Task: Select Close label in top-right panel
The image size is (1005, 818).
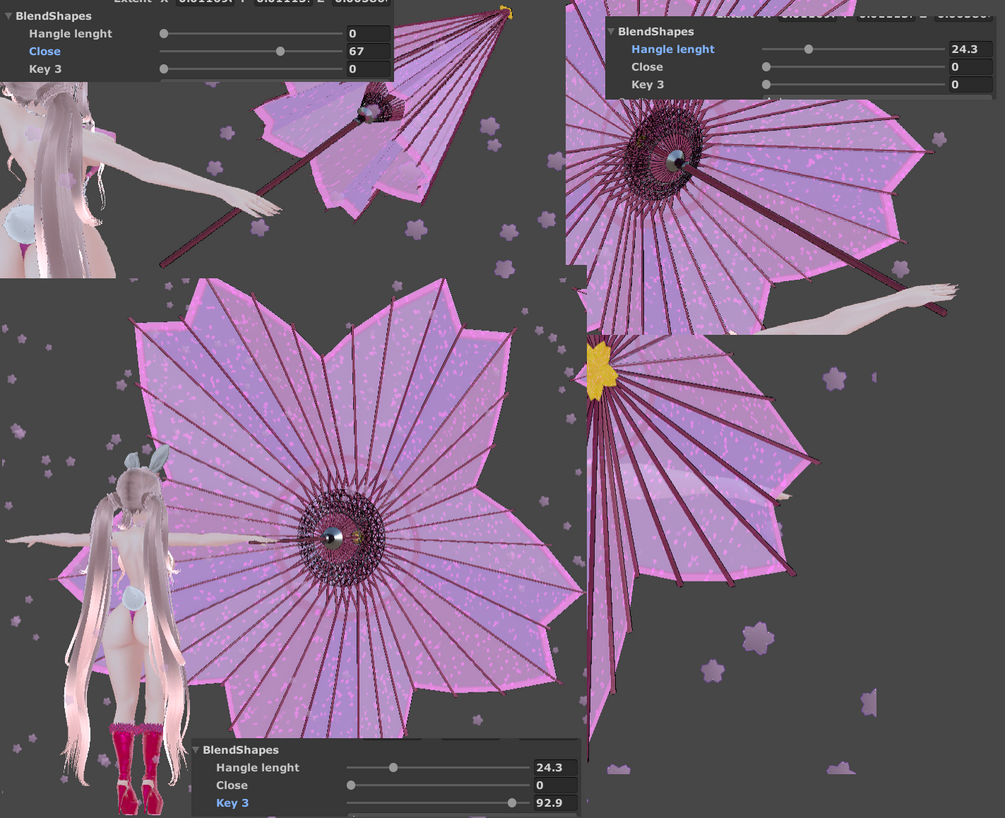Action: click(x=647, y=67)
